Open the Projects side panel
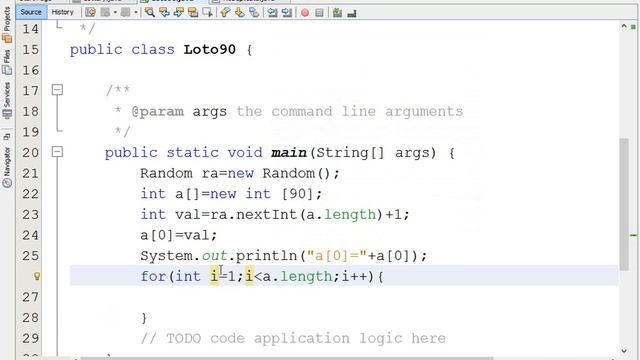This screenshot has height=360, width=640. pyautogui.click(x=7, y=24)
